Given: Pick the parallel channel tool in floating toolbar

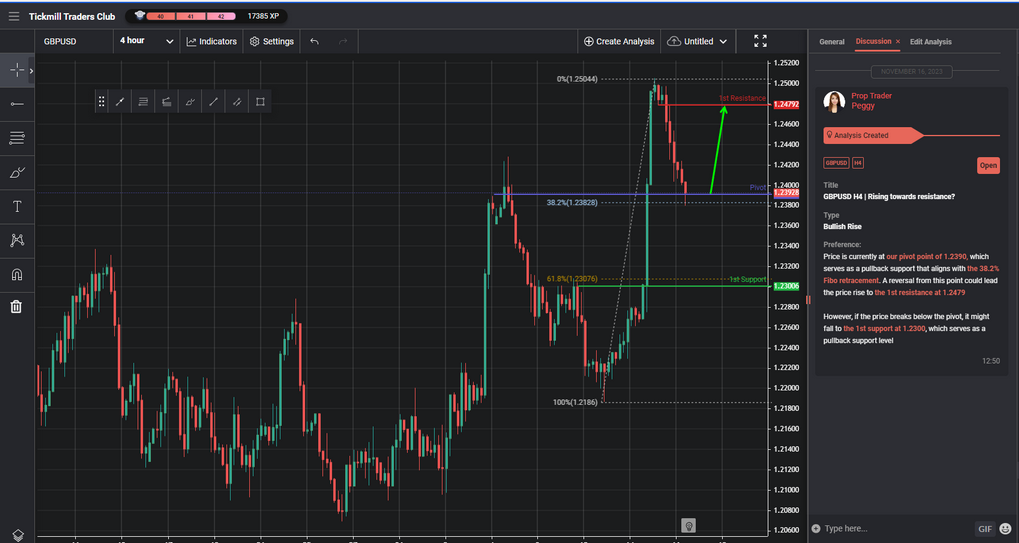Looking at the screenshot, I should [237, 101].
